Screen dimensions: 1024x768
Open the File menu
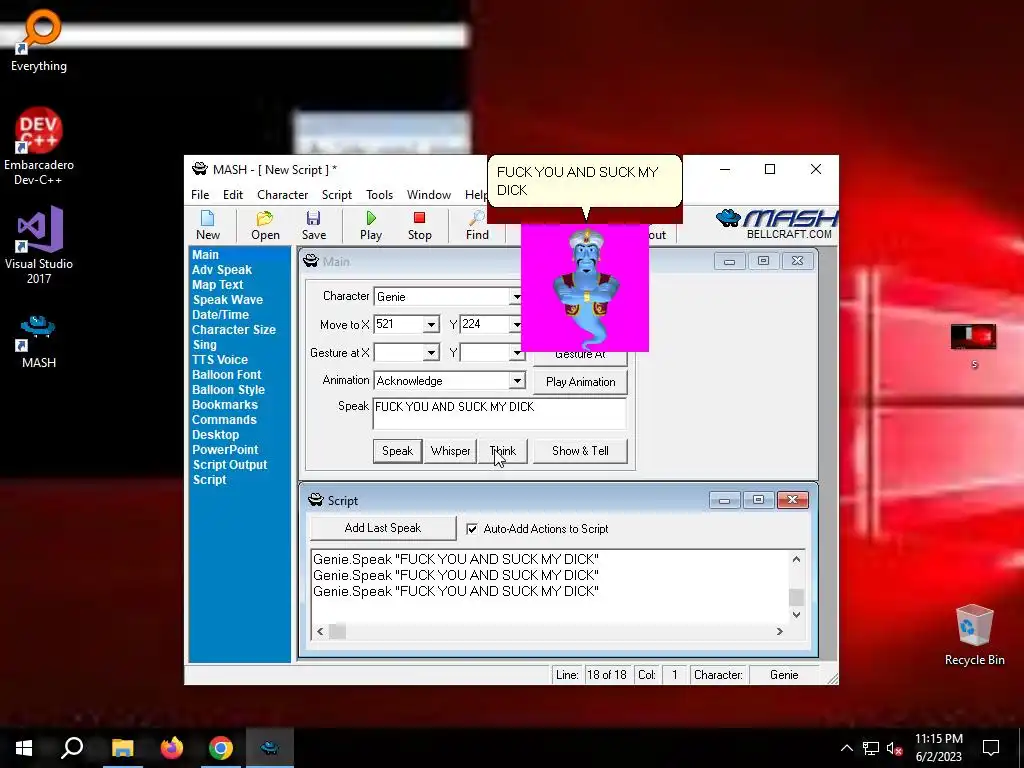tap(200, 195)
